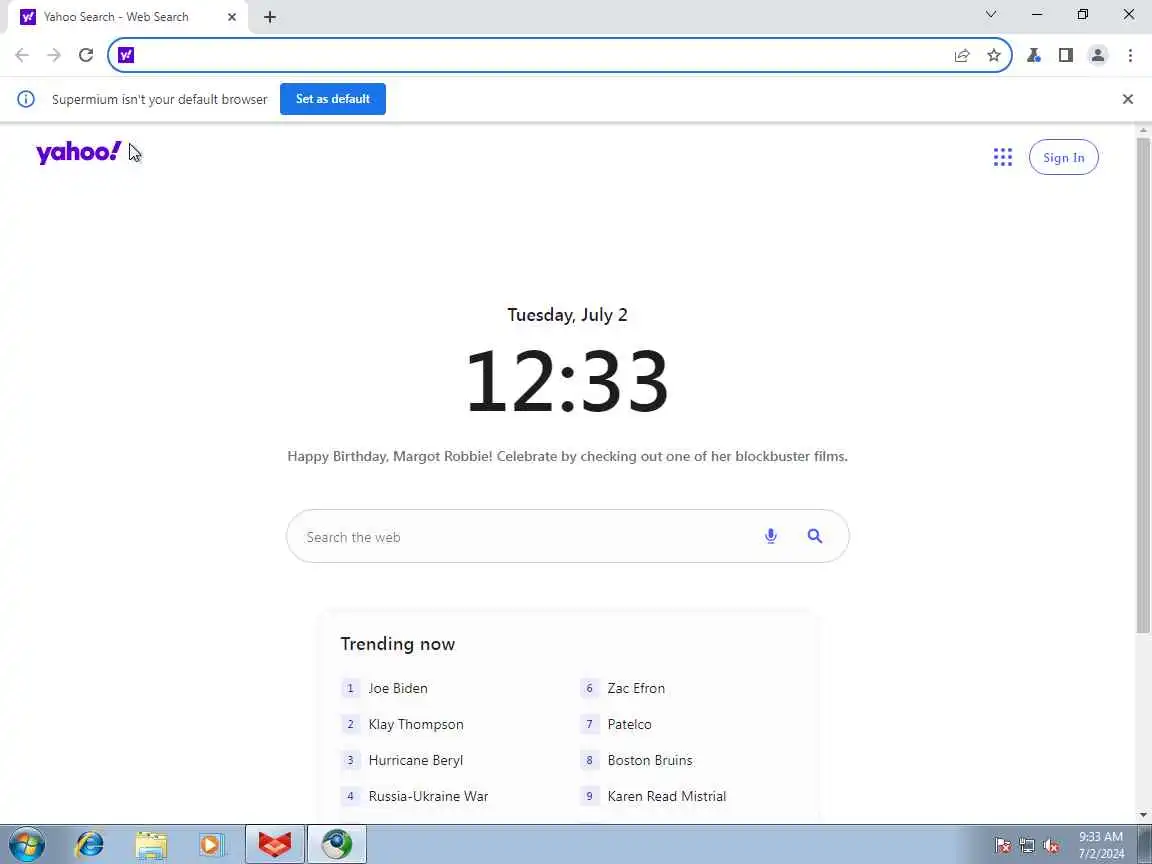Bookmark this page with the star
The height and width of the screenshot is (864, 1152).
(x=994, y=55)
